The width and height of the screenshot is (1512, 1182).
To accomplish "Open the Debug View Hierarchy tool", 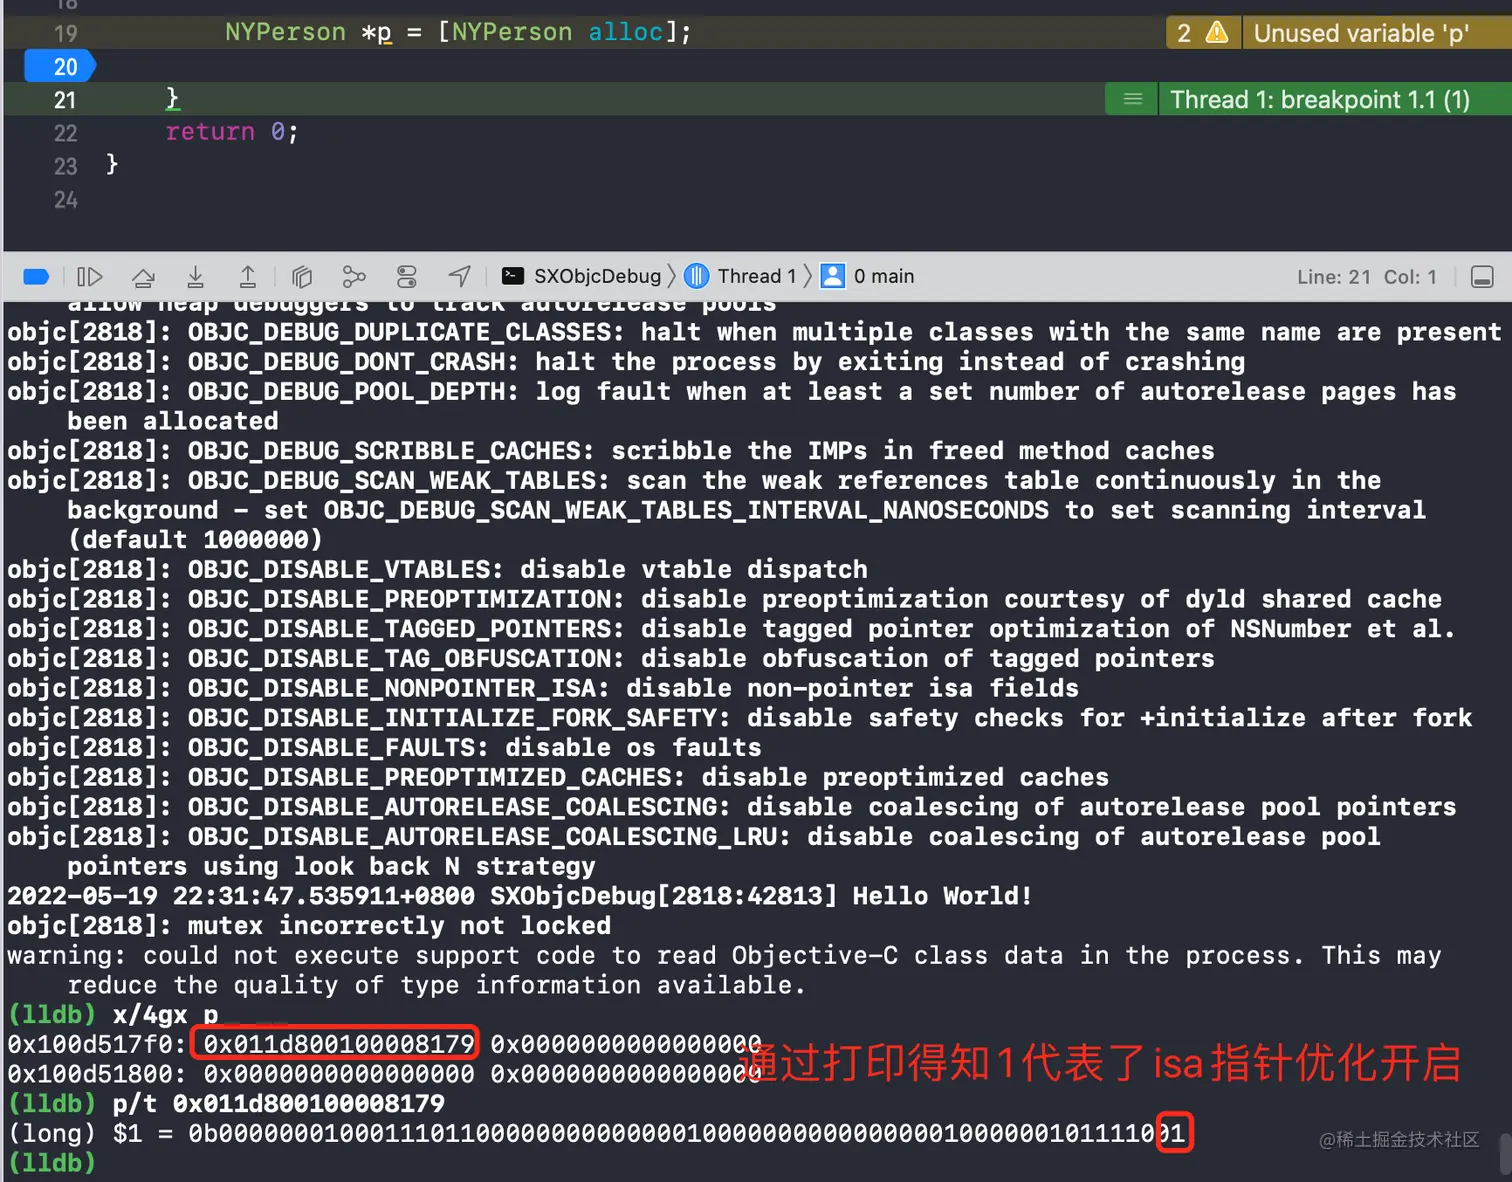I will click(302, 277).
